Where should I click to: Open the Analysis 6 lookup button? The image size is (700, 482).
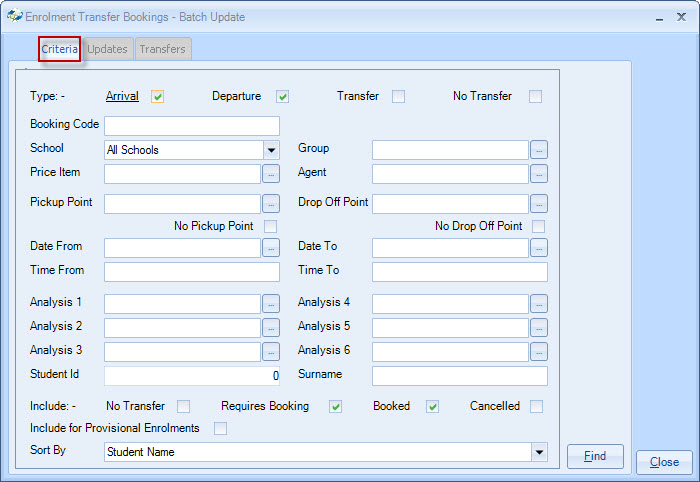pos(539,352)
